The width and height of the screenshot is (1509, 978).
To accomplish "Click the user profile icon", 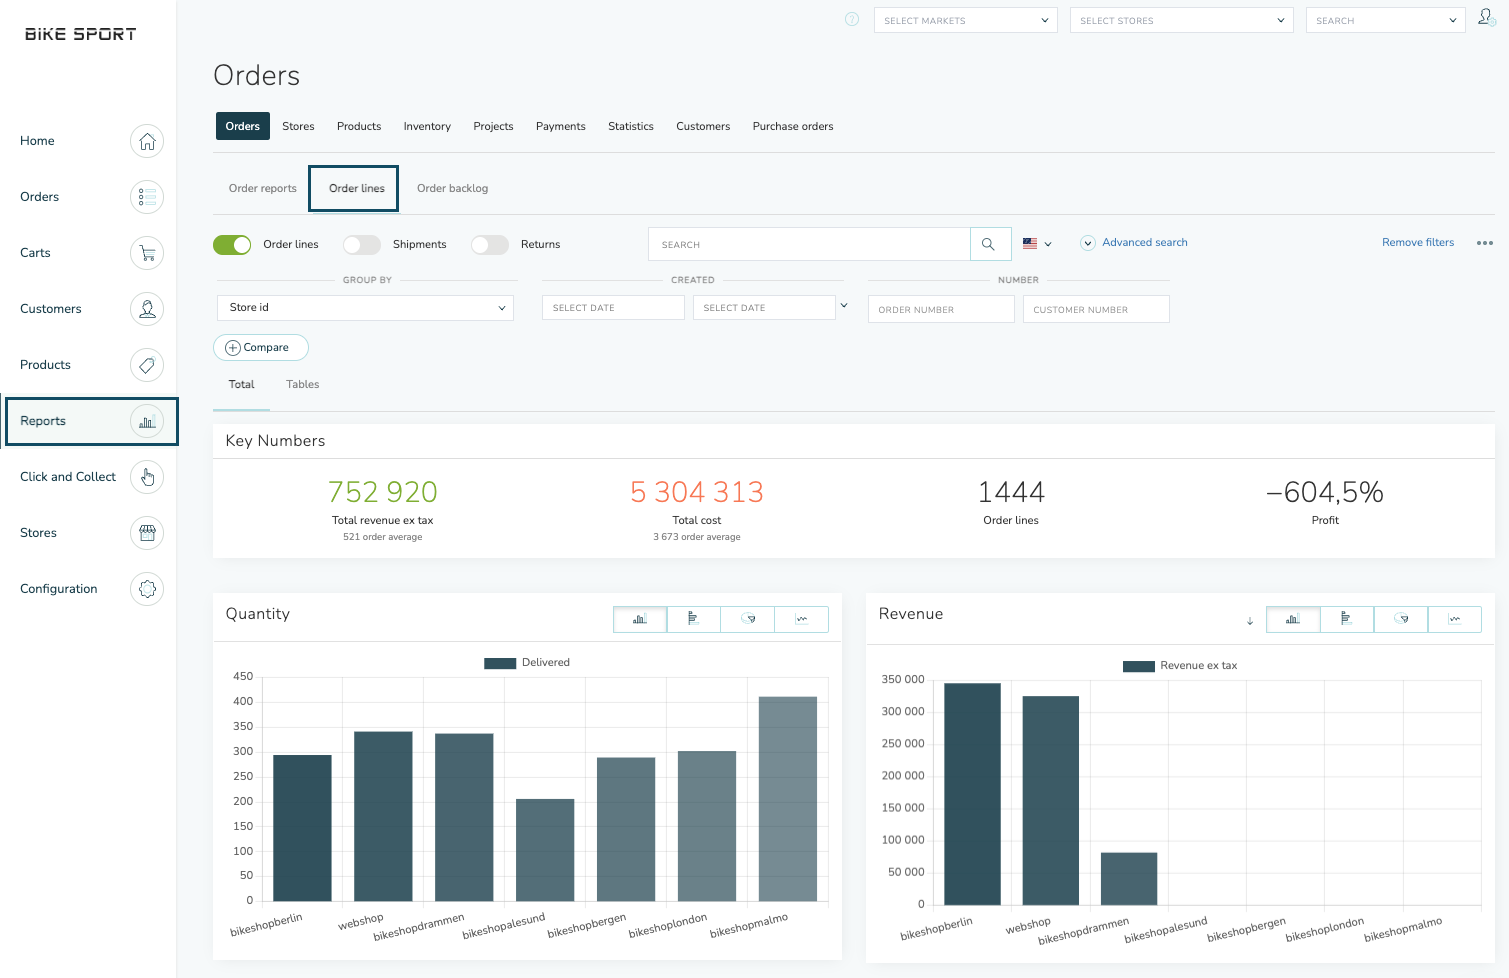I will (1486, 18).
